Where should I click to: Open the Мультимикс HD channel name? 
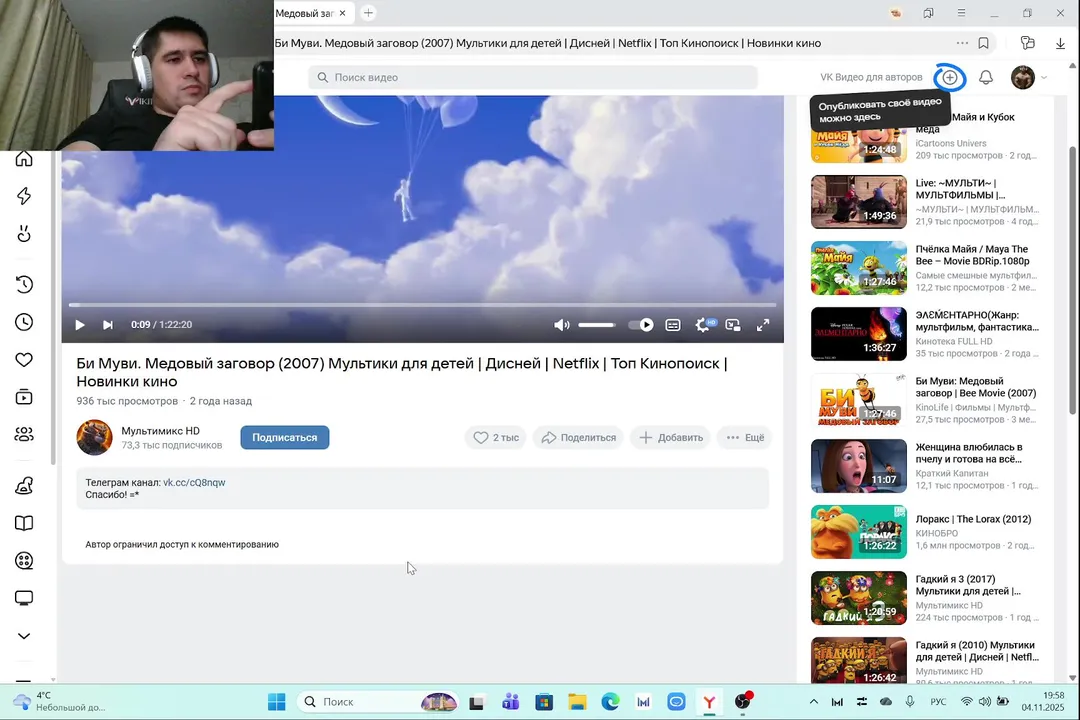click(160, 431)
